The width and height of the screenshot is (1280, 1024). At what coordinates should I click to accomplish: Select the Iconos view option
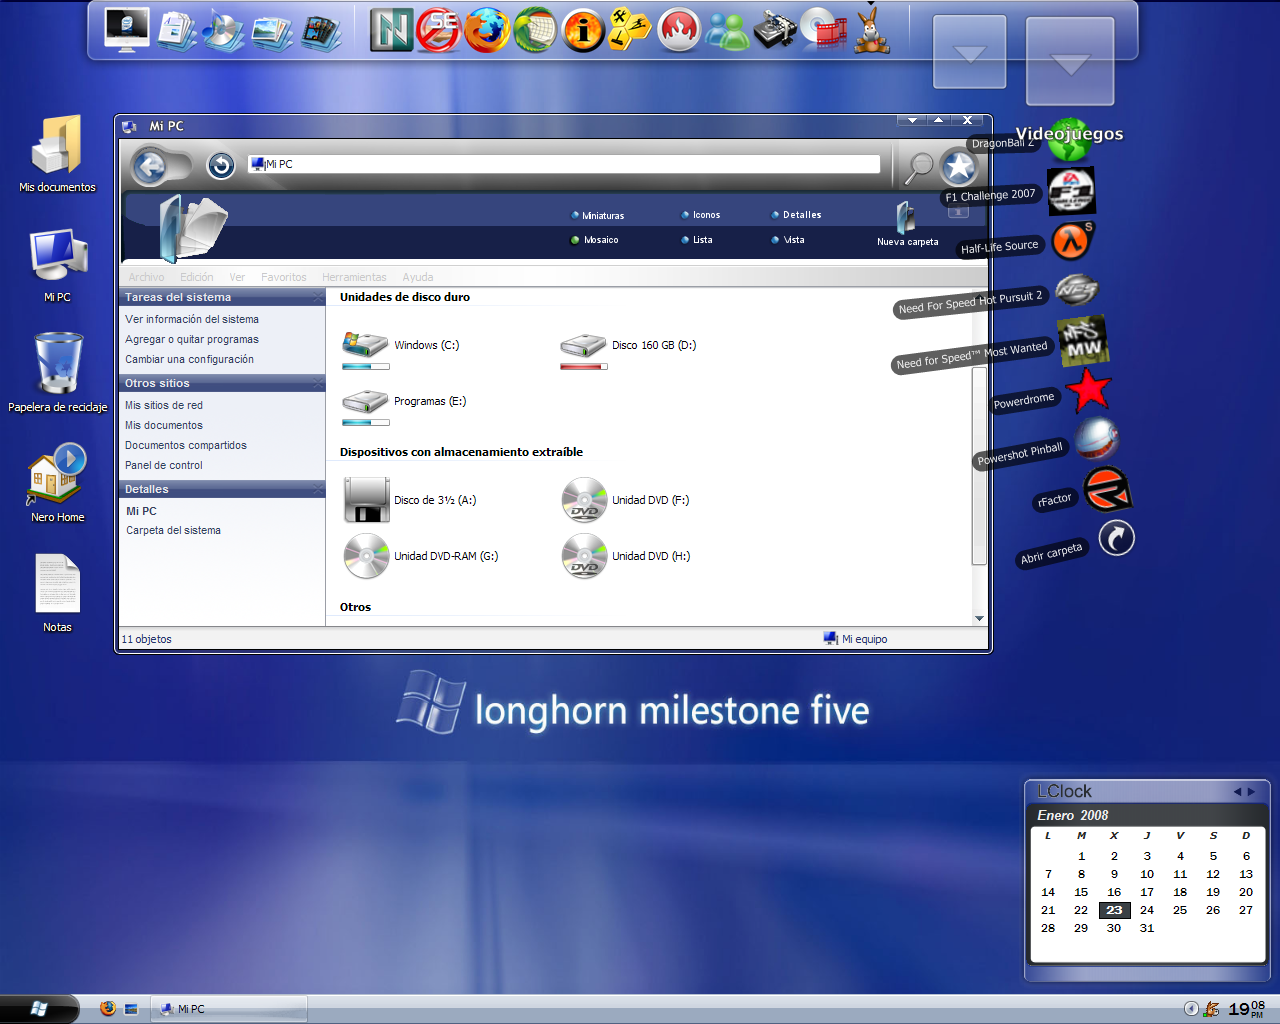pos(700,215)
